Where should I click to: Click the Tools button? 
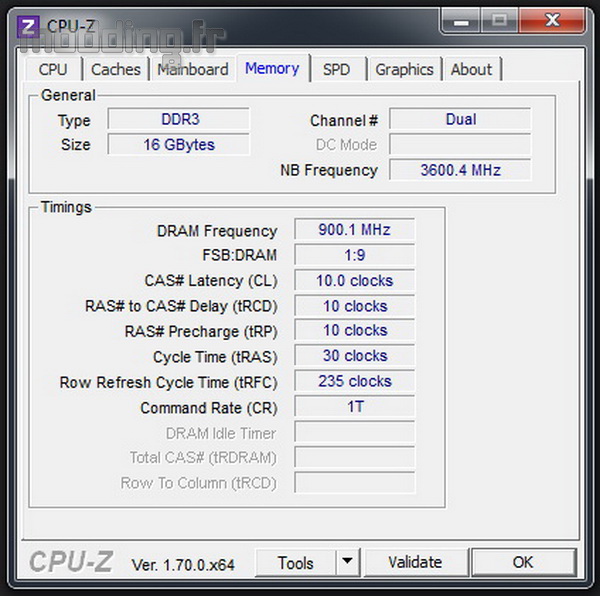pos(296,563)
